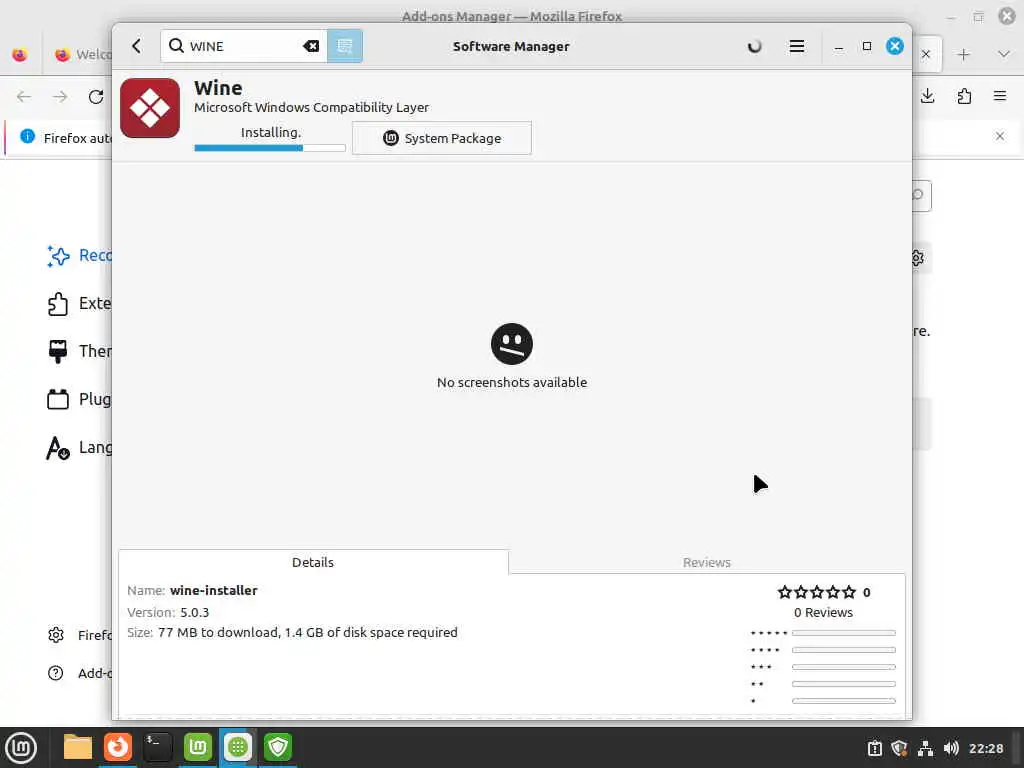Click the version 5.0.3 text
This screenshot has width=1024, height=768.
pyautogui.click(x=195, y=613)
